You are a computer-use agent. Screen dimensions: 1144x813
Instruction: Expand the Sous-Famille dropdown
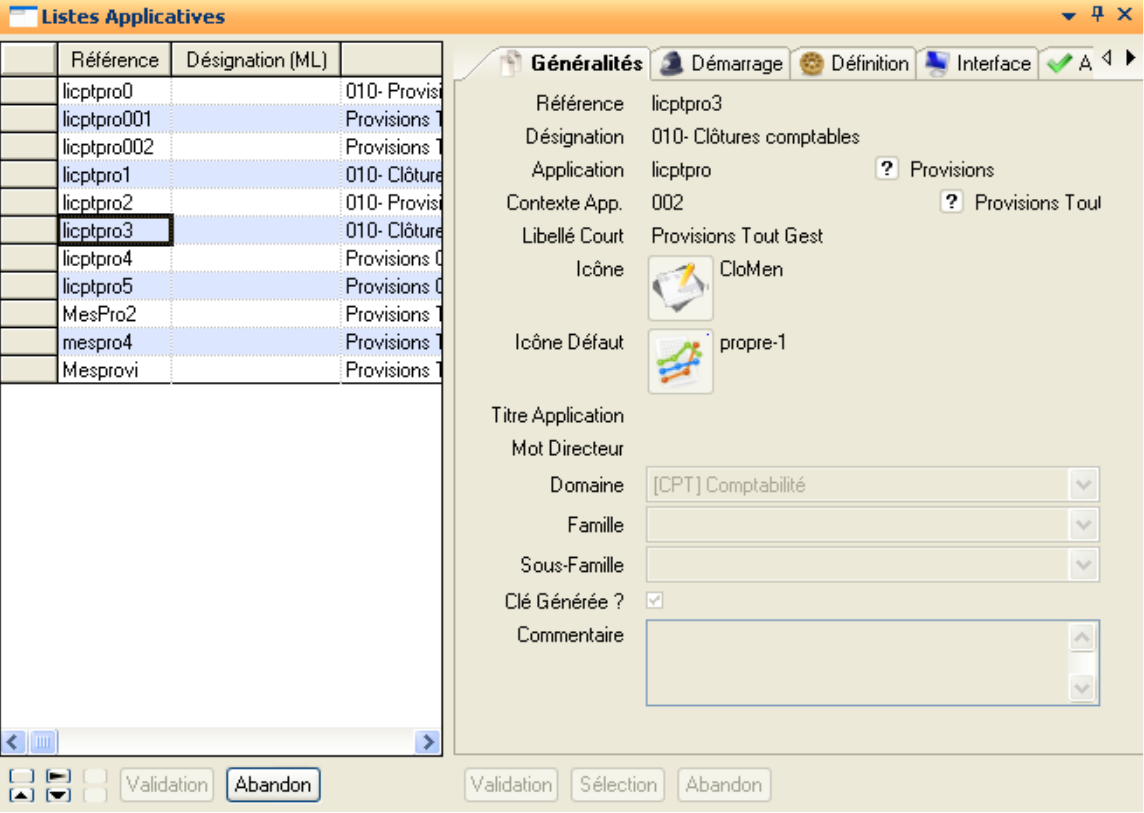(x=1086, y=565)
